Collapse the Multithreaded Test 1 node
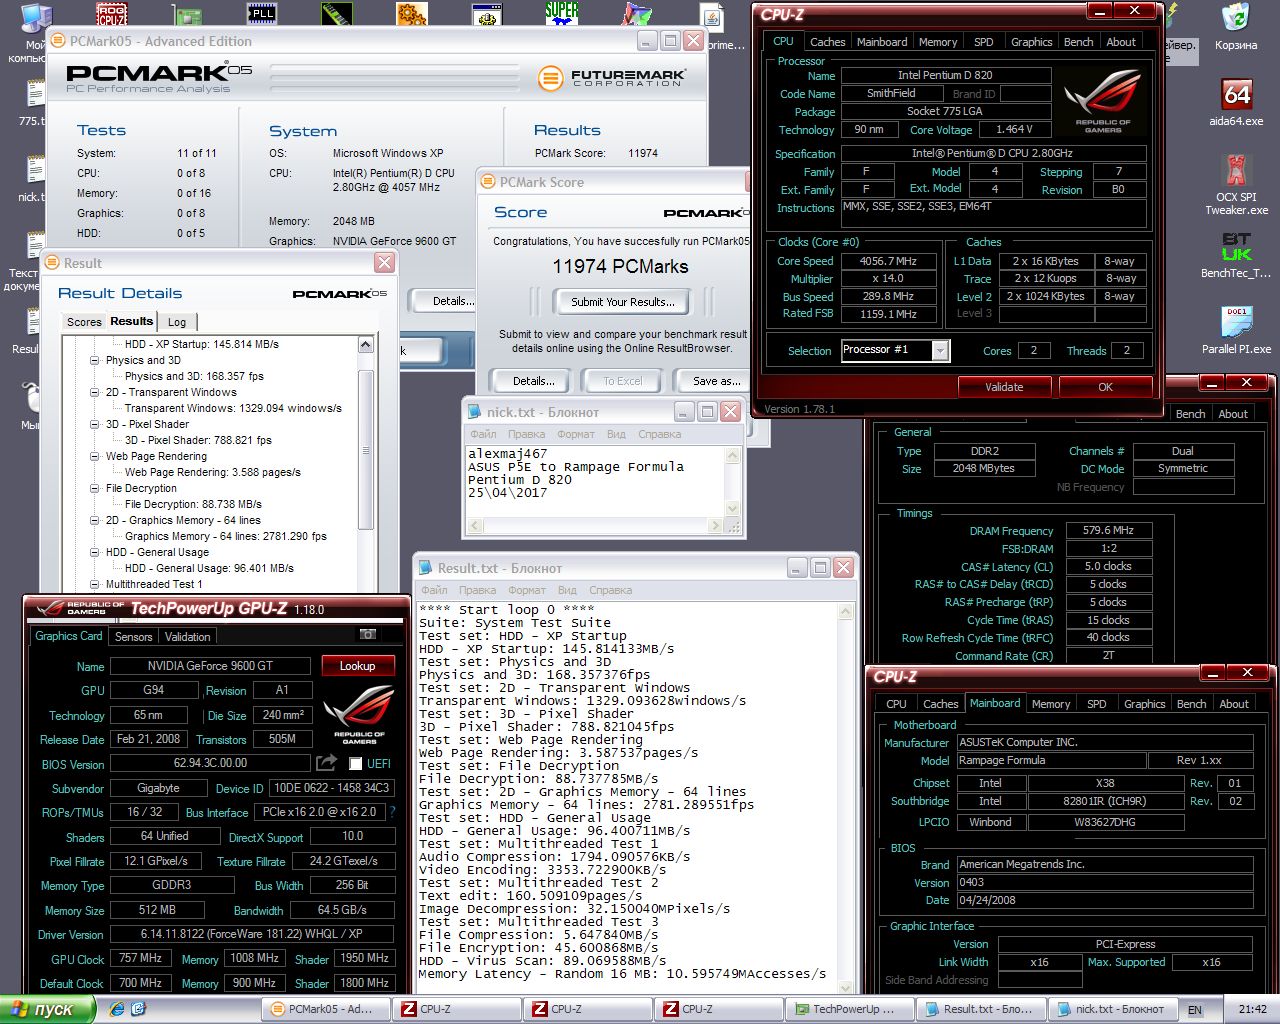The image size is (1280, 1024). (95, 584)
